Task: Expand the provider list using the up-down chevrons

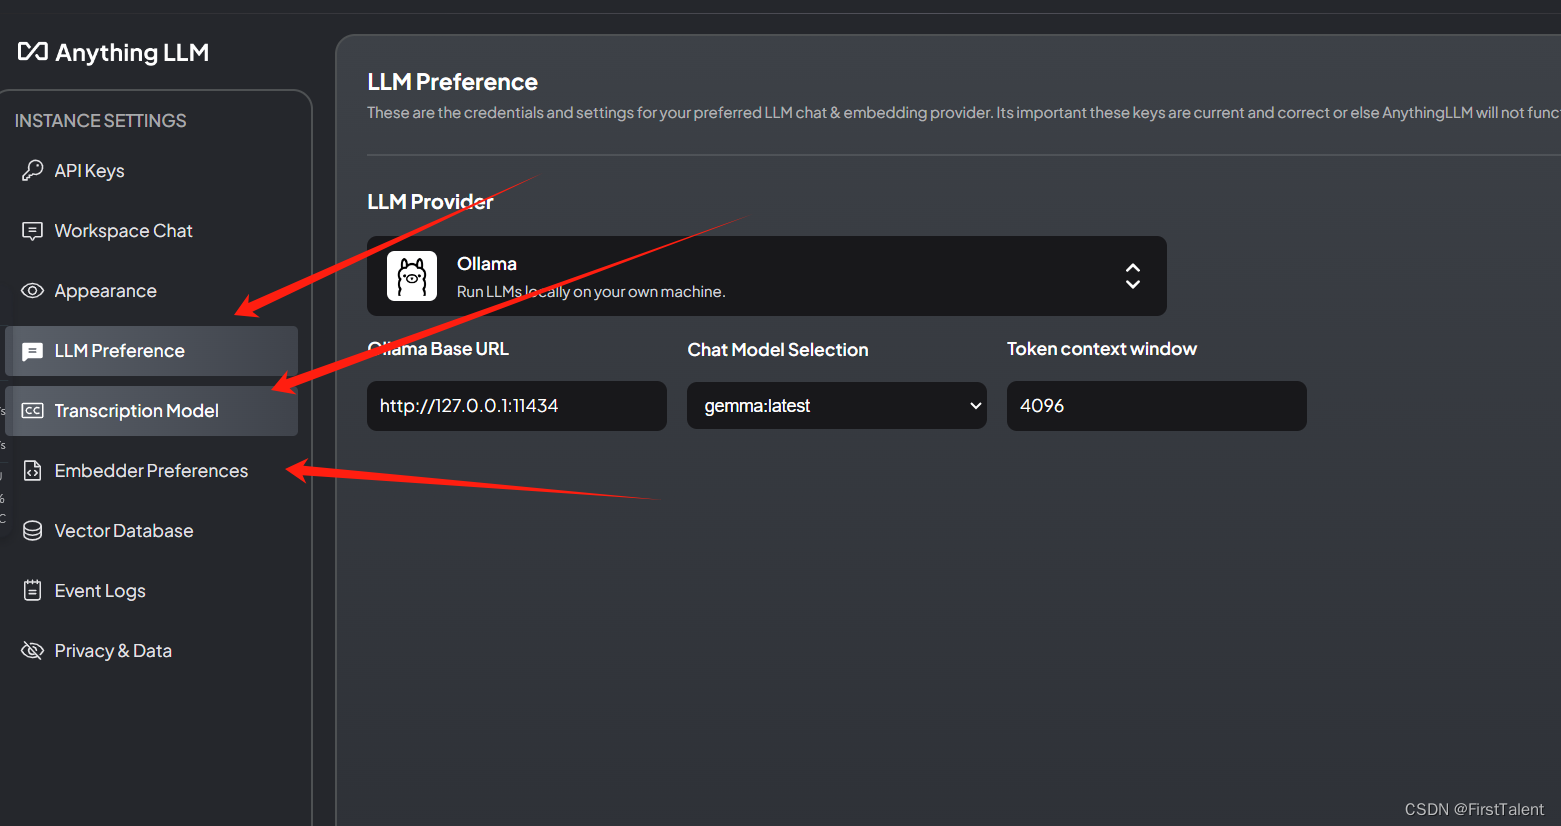Action: click(1133, 276)
